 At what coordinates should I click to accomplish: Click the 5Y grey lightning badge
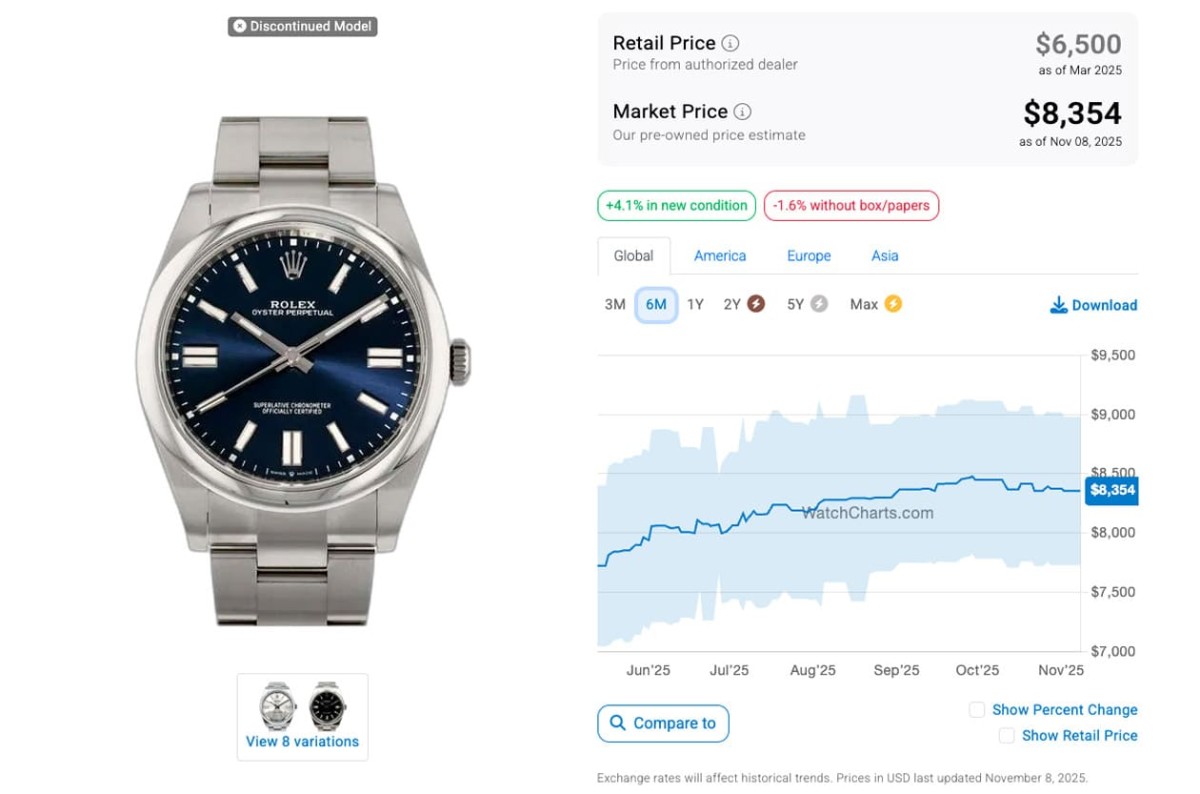tap(819, 304)
